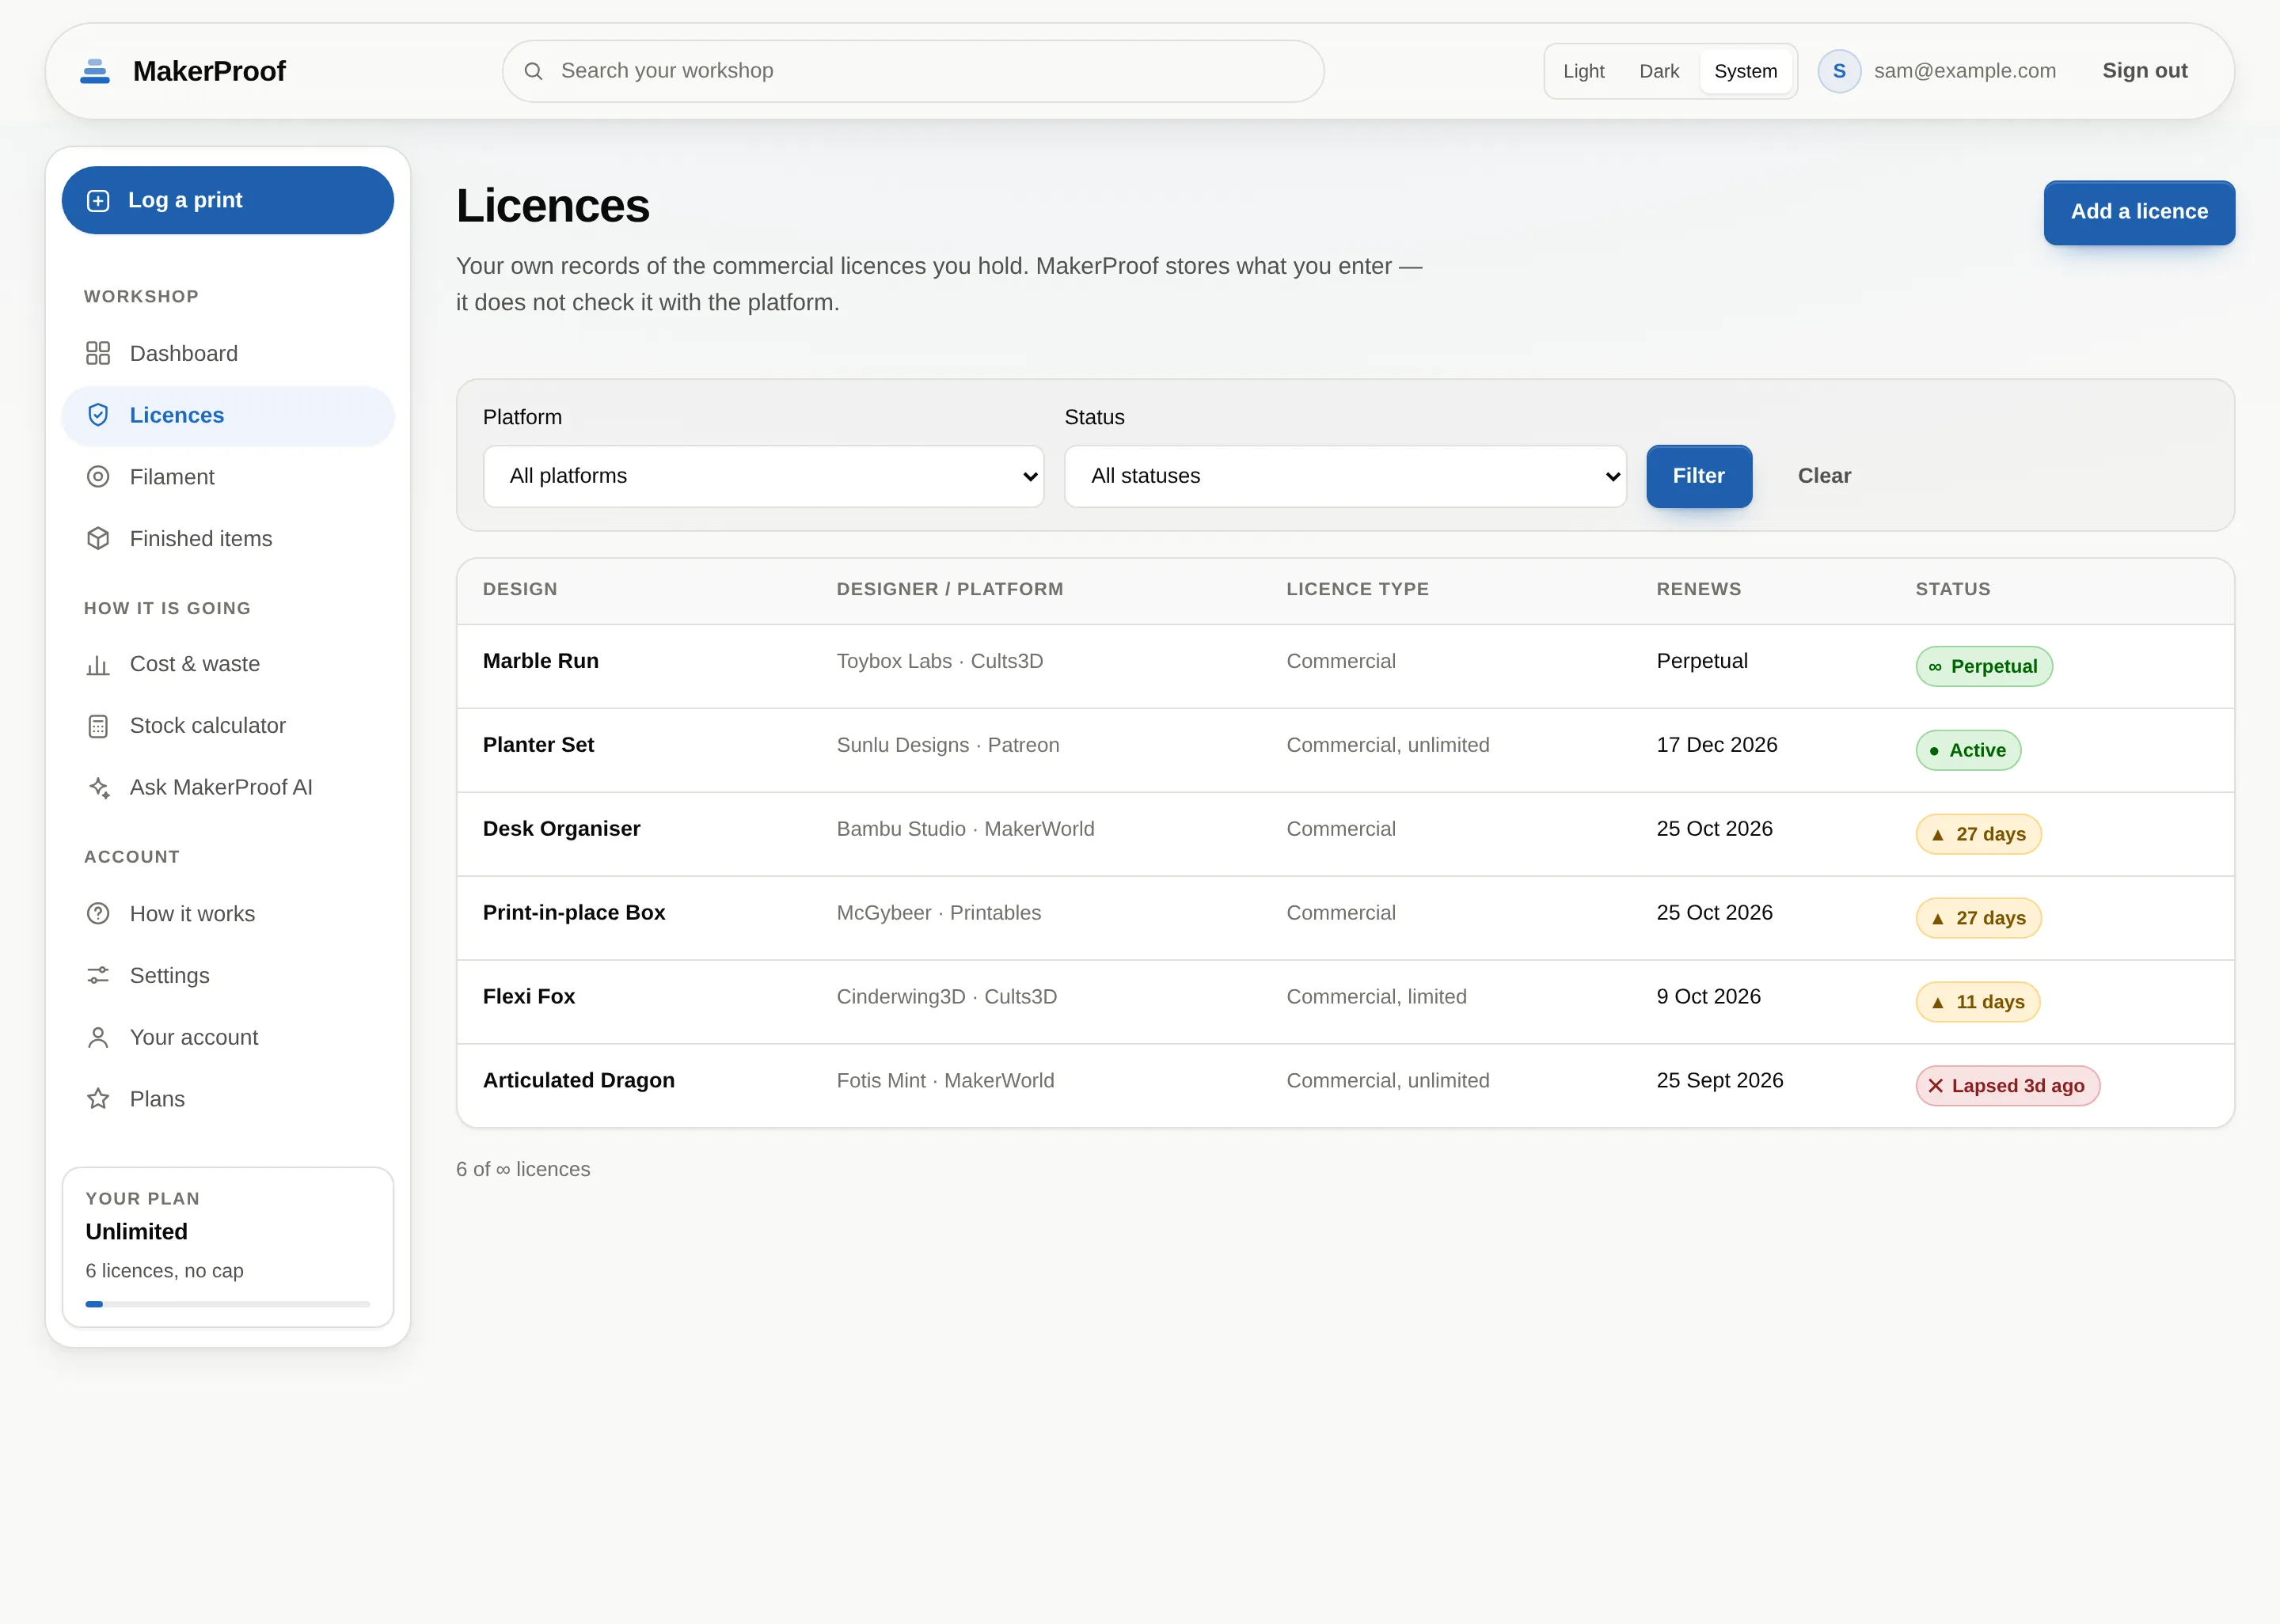Switch theme to Light
Screen dimensions: 2280x1624
(x=1583, y=71)
